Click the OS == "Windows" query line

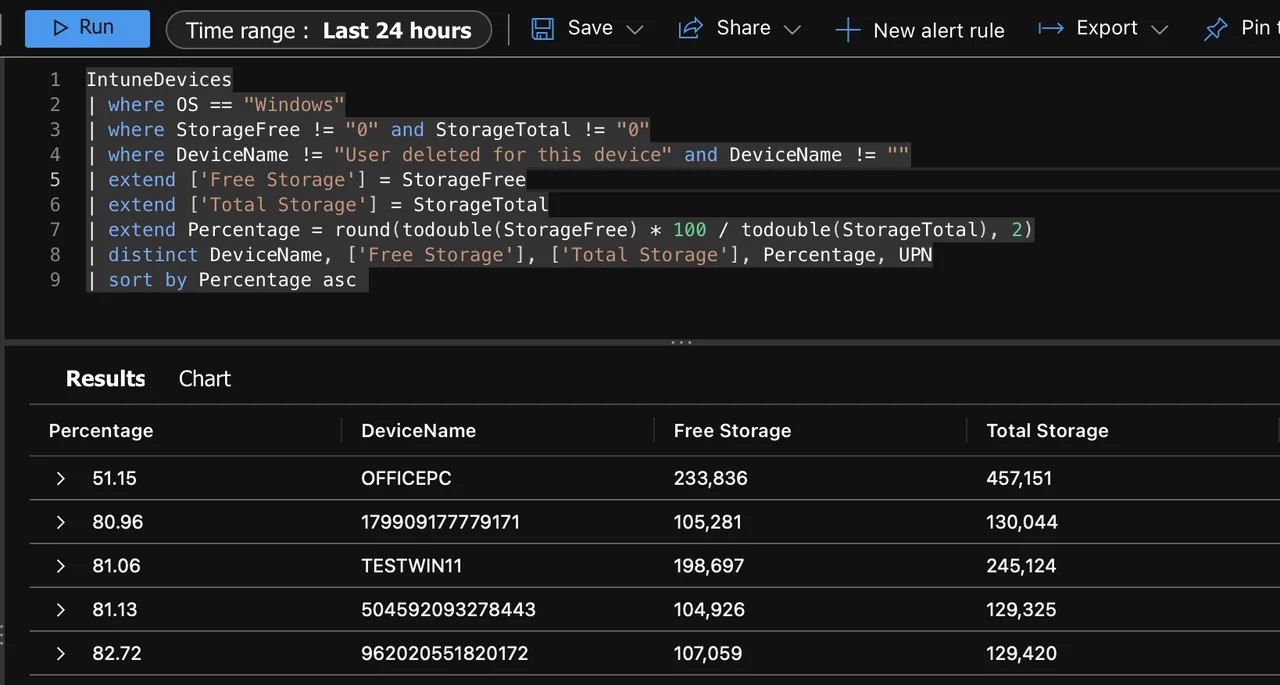[215, 104]
